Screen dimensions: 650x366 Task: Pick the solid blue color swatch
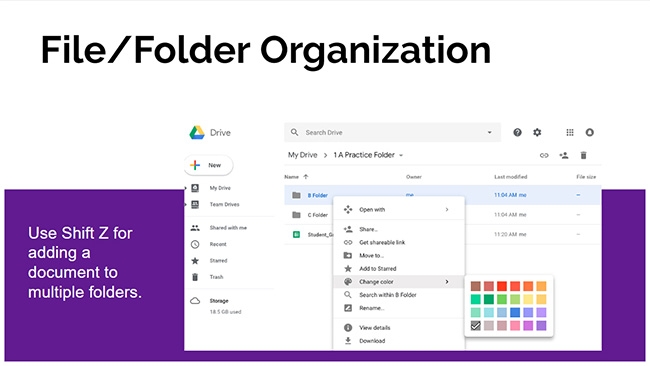pyautogui.click(x=515, y=312)
